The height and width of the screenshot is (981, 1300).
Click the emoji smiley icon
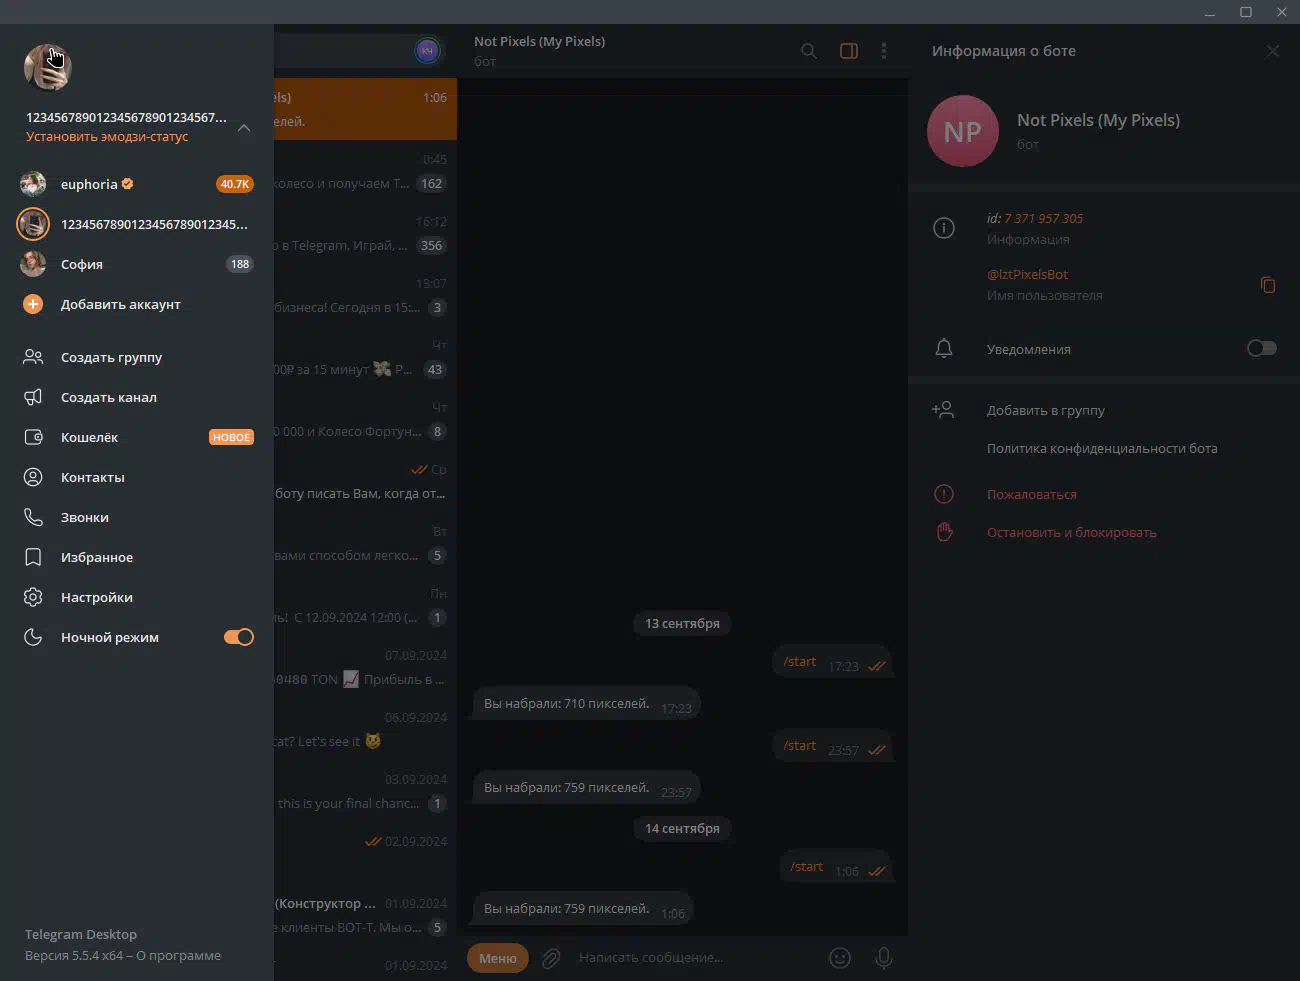click(840, 958)
